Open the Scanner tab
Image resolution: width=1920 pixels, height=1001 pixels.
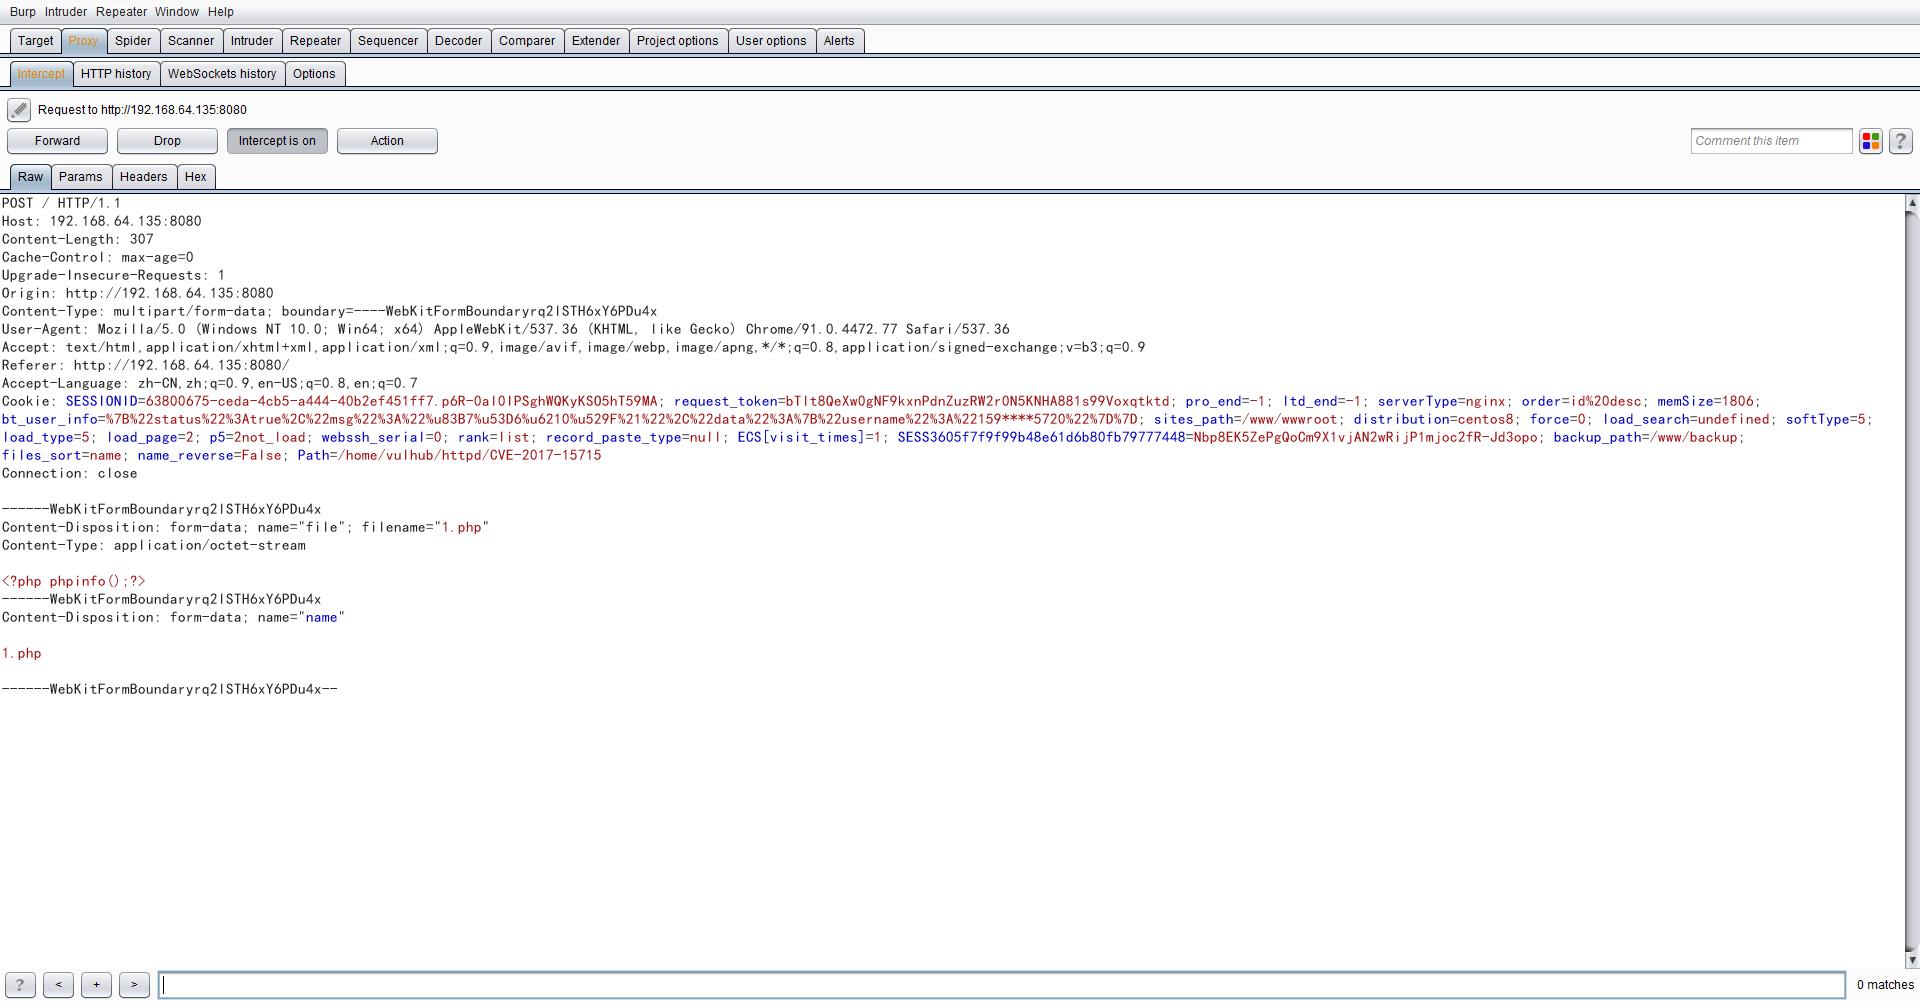pos(191,41)
